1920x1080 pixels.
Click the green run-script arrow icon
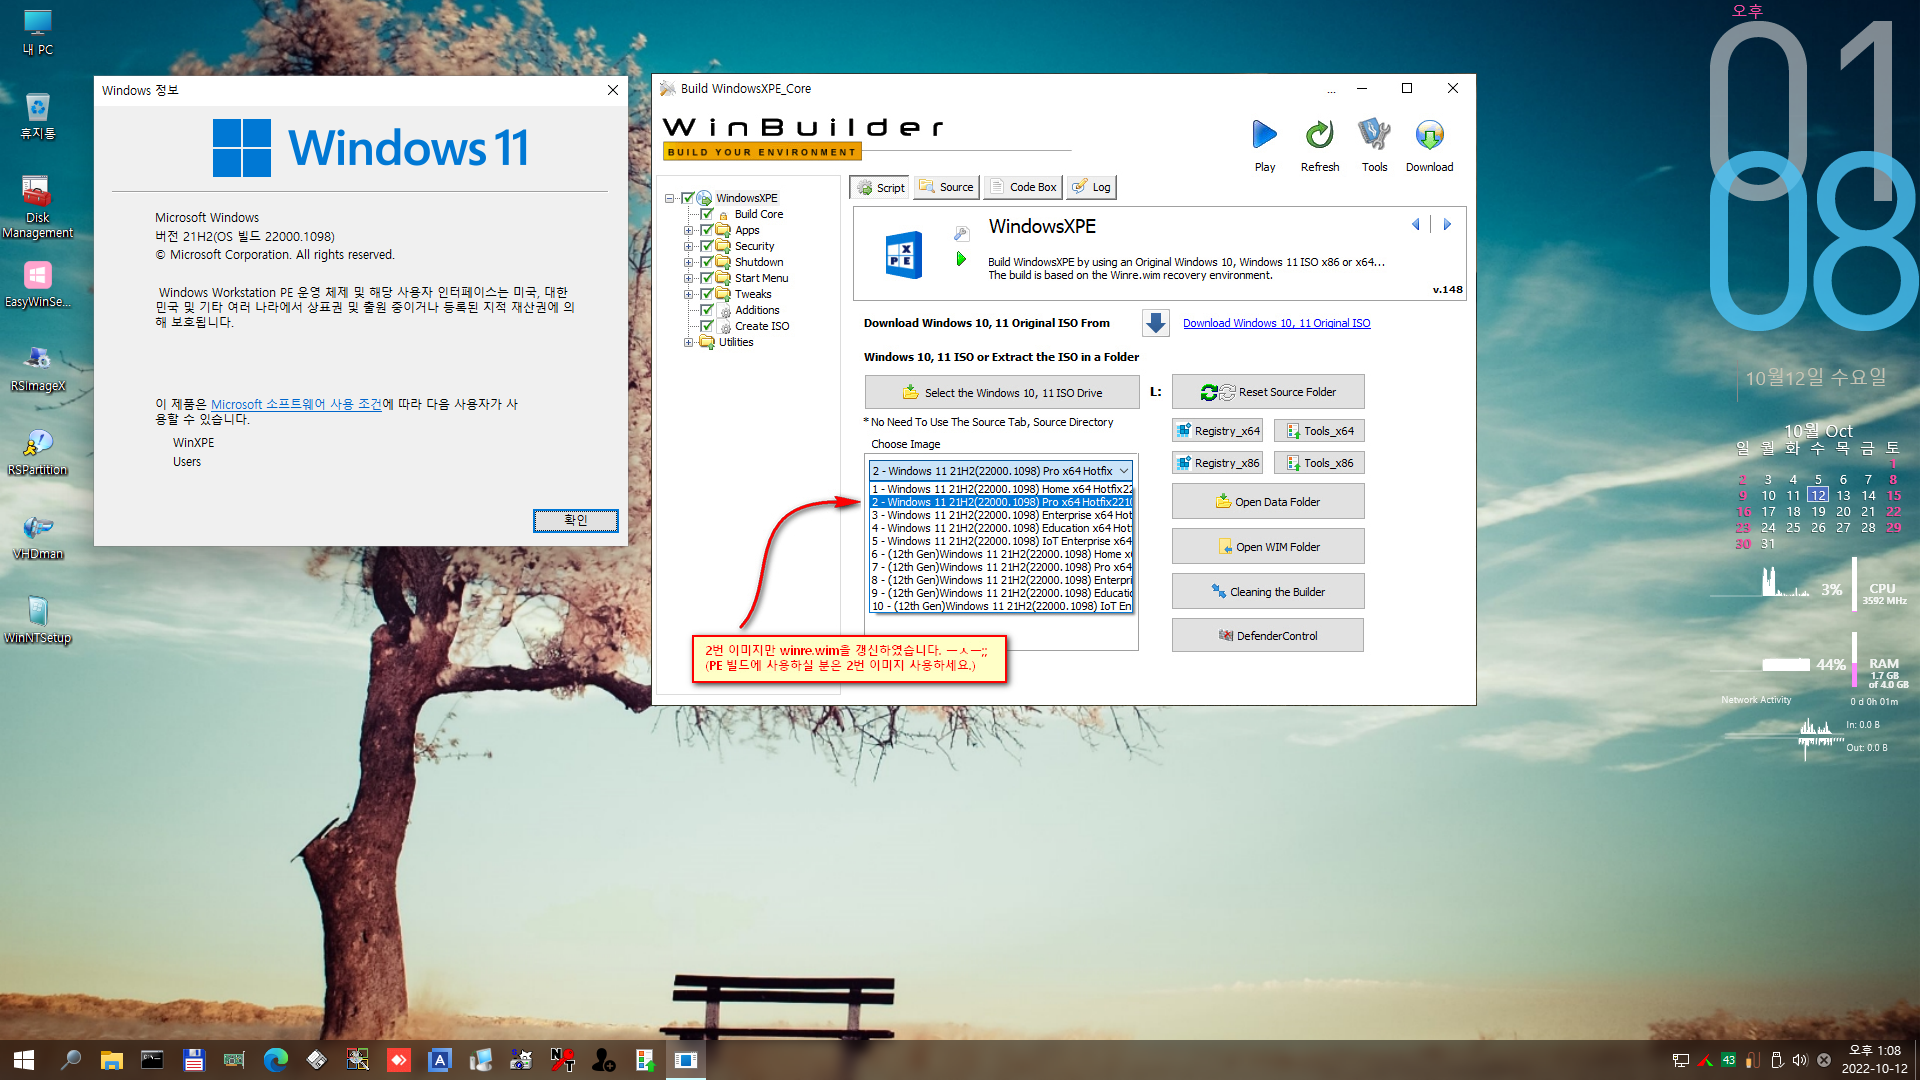[961, 259]
